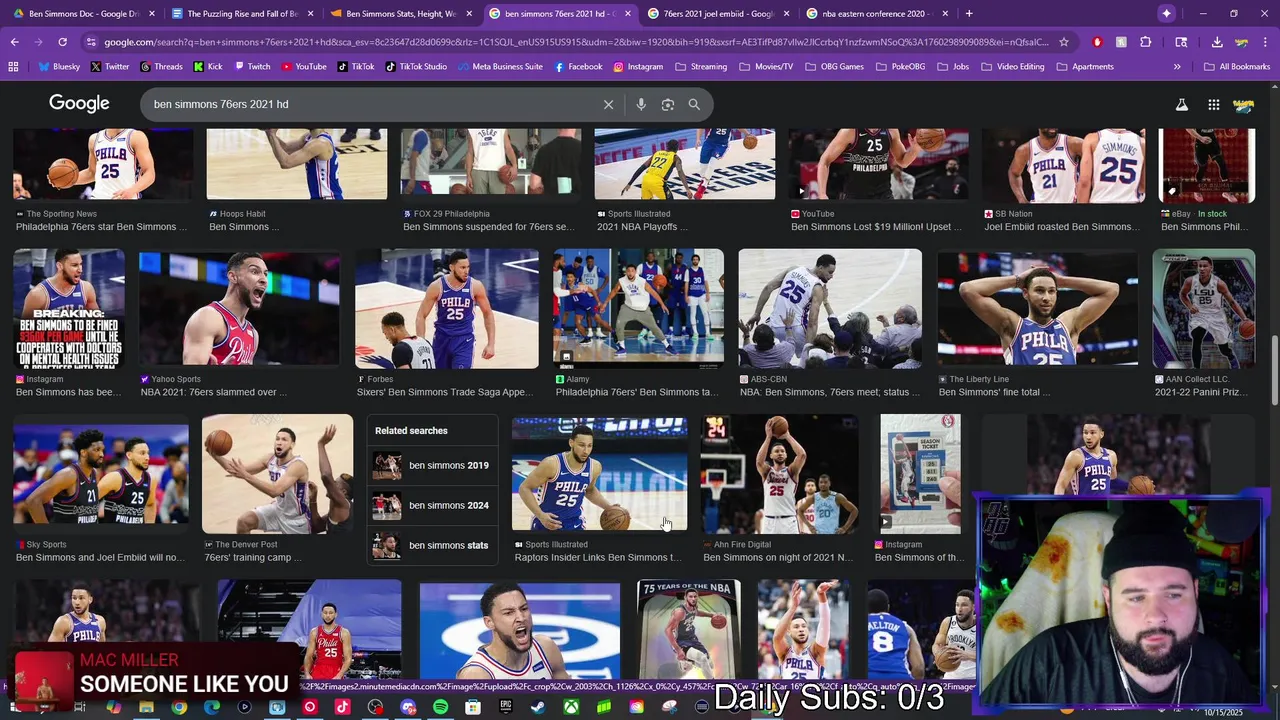
Task: Open Xbox app from the taskbar
Action: click(x=571, y=707)
